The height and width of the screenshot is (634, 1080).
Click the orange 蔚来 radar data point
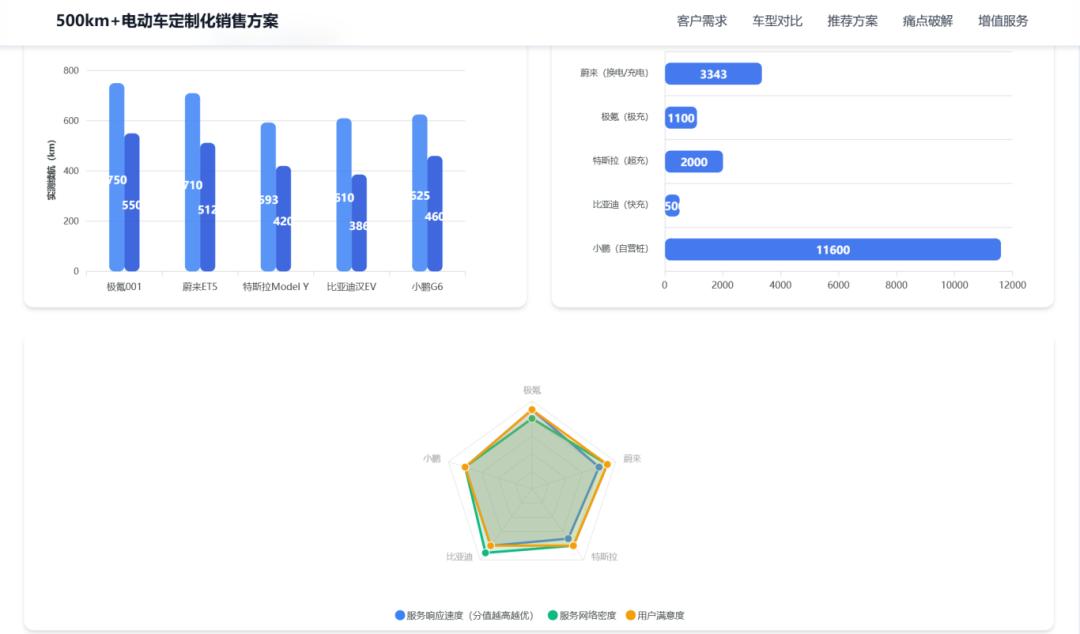point(607,464)
